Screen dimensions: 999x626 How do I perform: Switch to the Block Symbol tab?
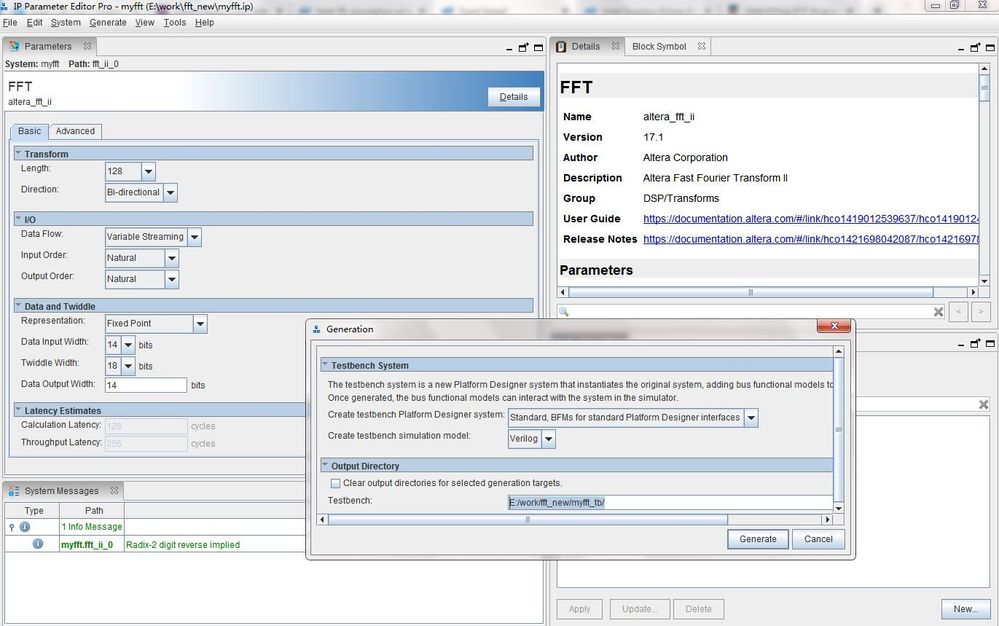tap(659, 46)
